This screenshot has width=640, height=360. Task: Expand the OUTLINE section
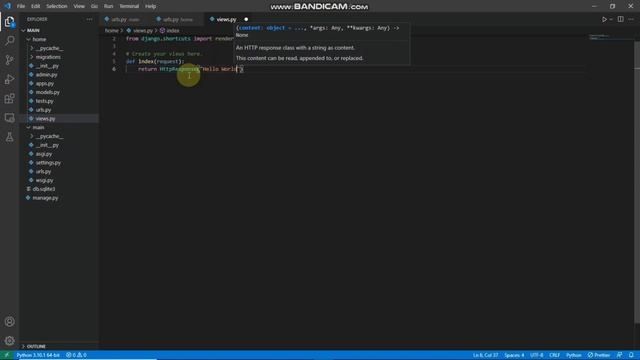36,347
